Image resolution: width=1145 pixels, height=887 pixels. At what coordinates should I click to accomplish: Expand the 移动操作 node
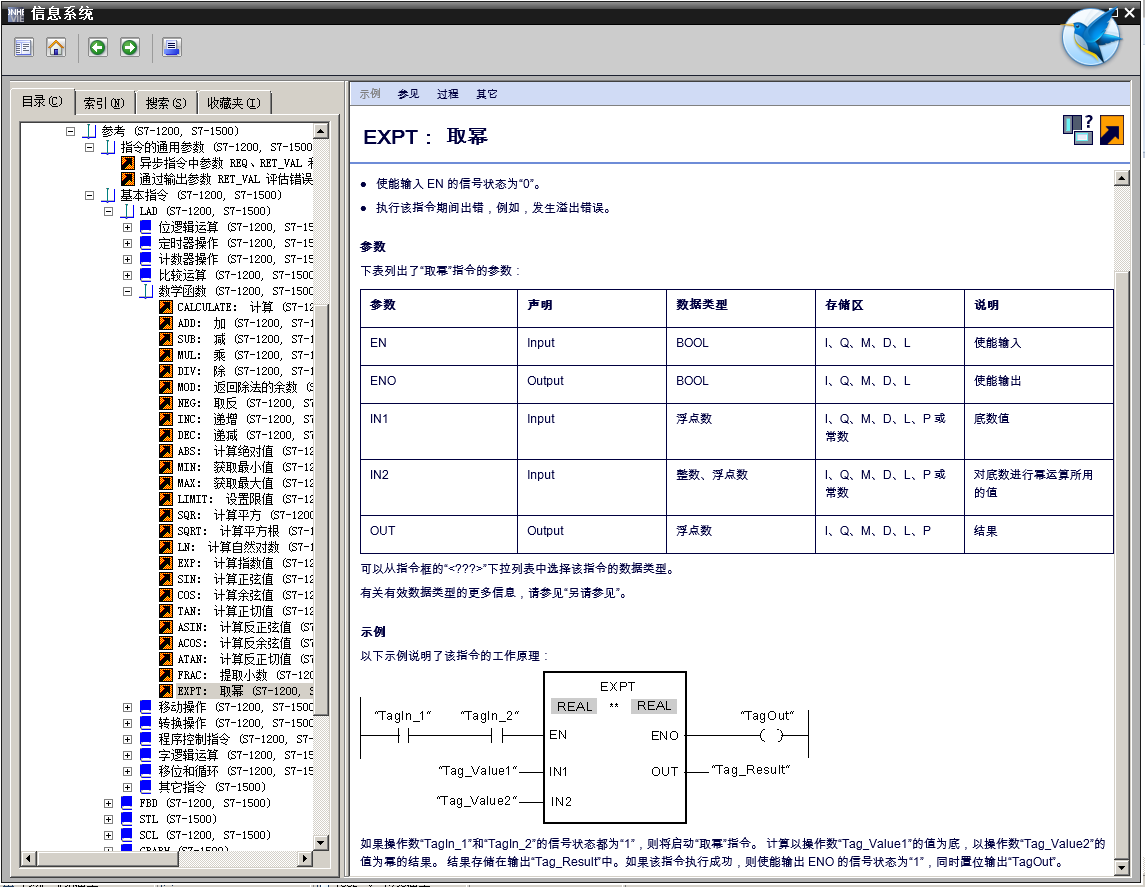point(128,708)
